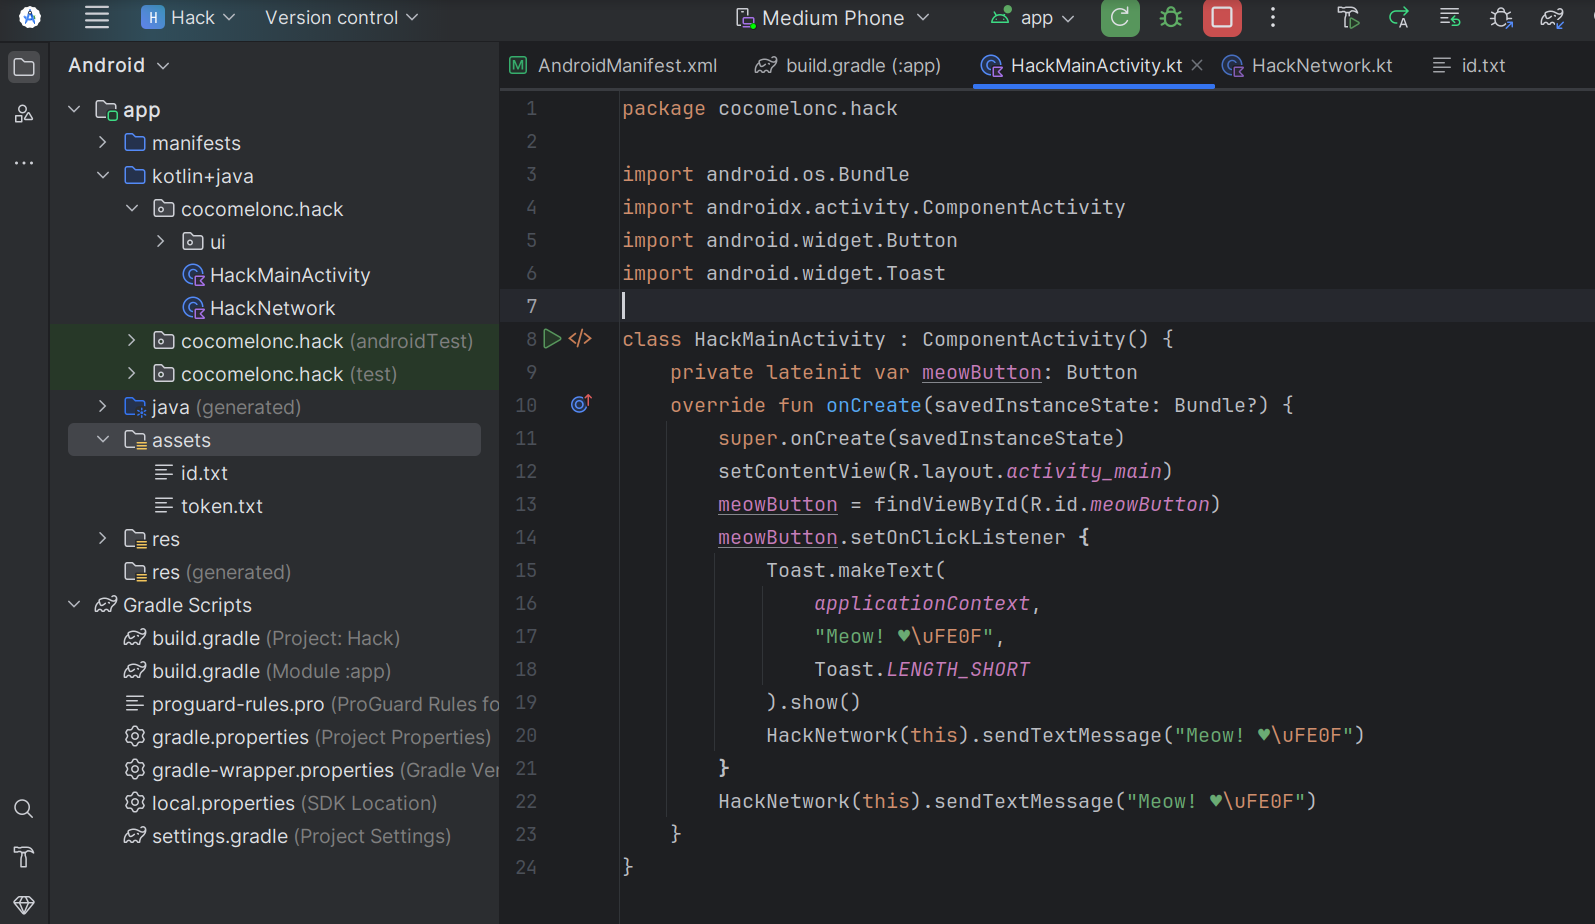
Task: Expand the manifests folder
Action: click(x=103, y=142)
